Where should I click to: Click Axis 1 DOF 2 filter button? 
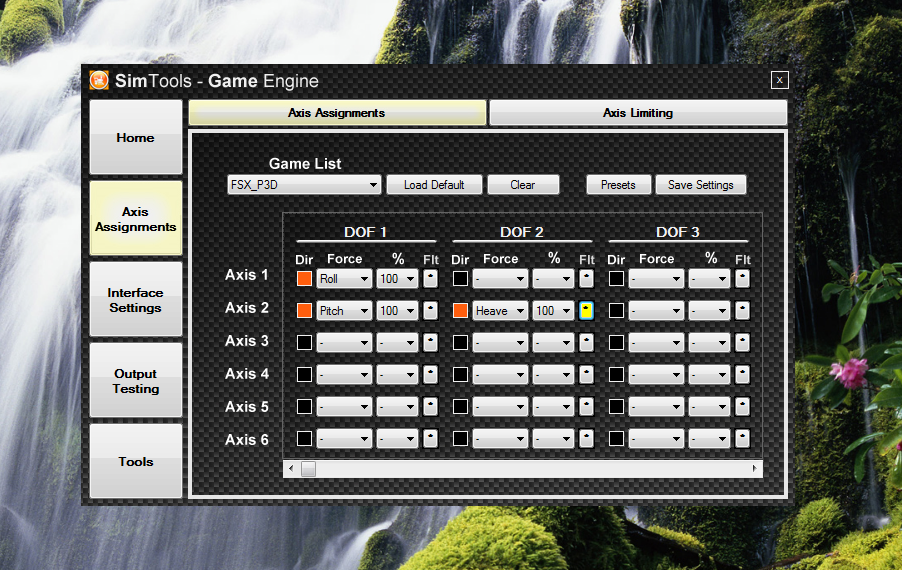click(586, 278)
